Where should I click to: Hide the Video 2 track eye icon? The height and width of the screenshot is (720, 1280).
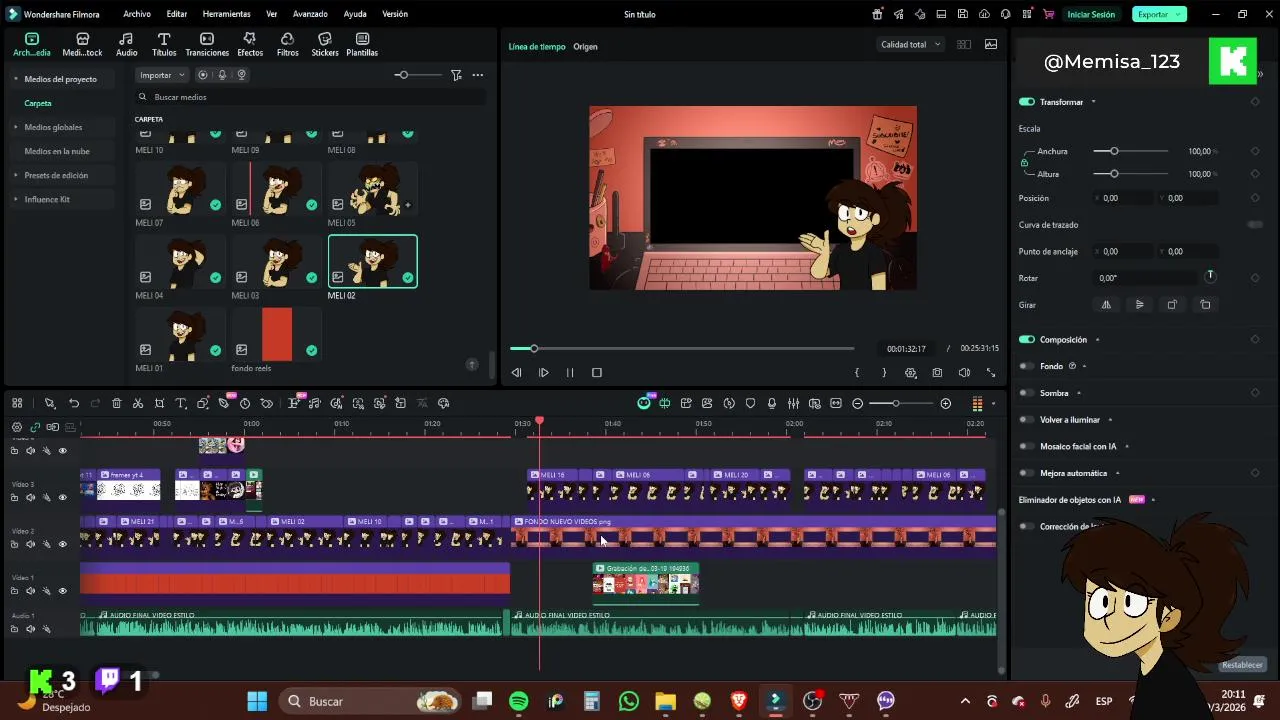[62, 544]
